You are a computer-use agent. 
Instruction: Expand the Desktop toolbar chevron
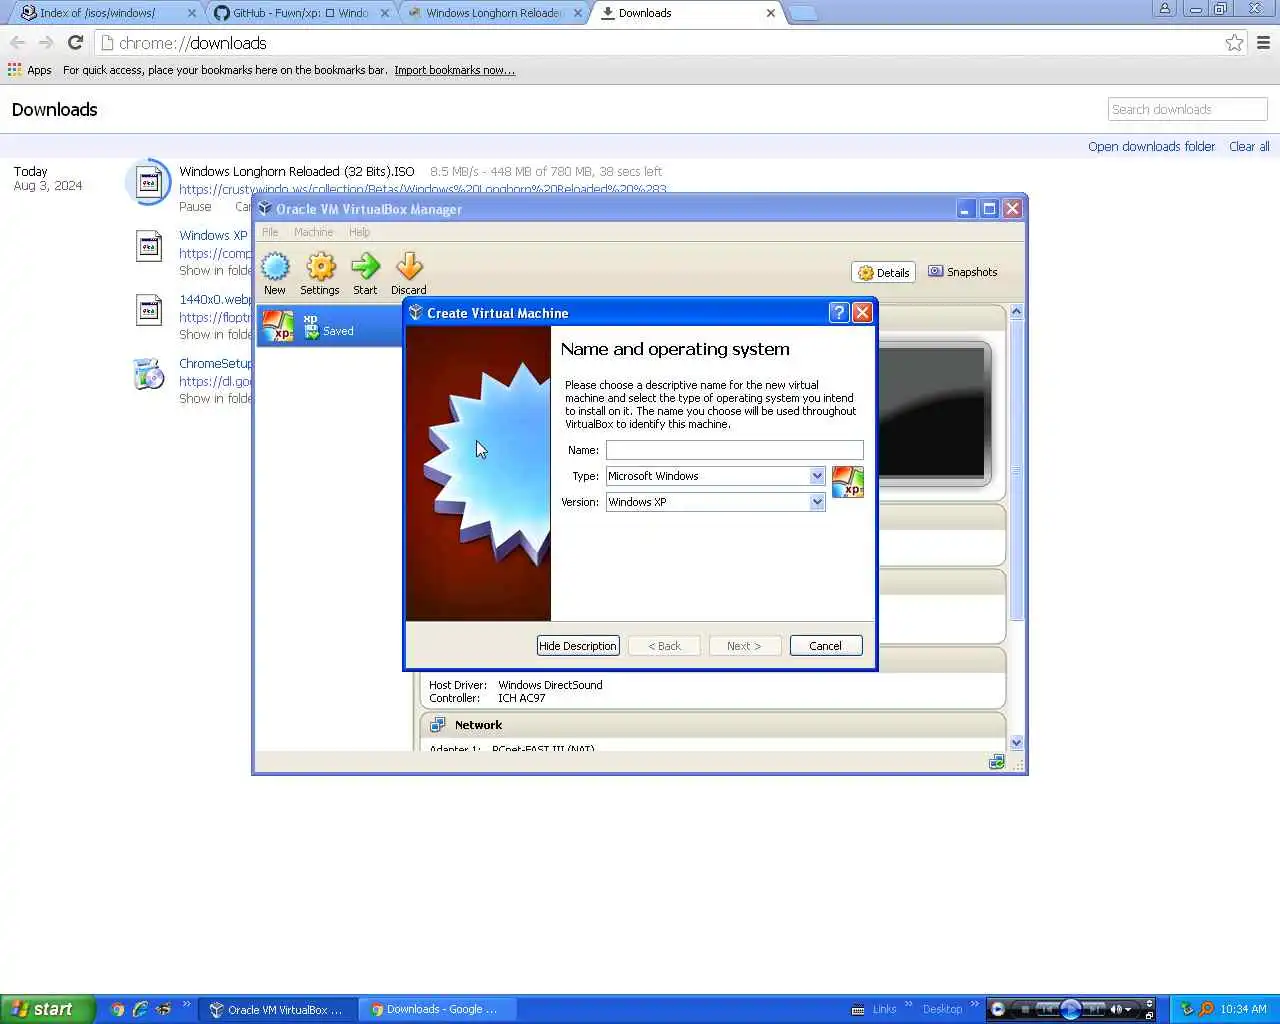[974, 1004]
